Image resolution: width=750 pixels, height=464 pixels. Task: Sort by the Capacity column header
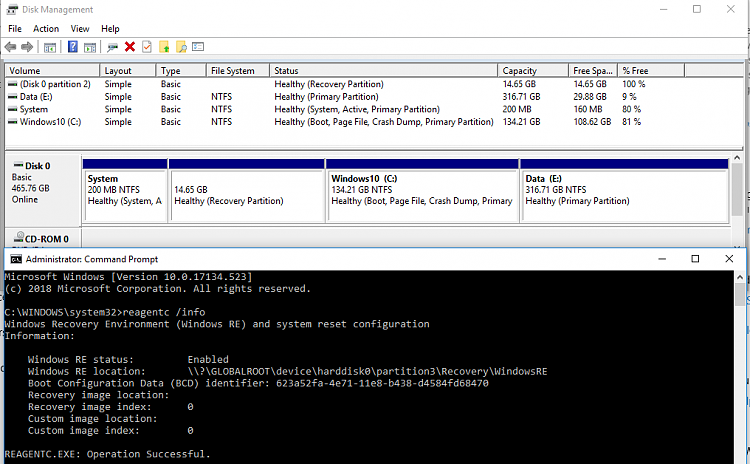pos(533,70)
